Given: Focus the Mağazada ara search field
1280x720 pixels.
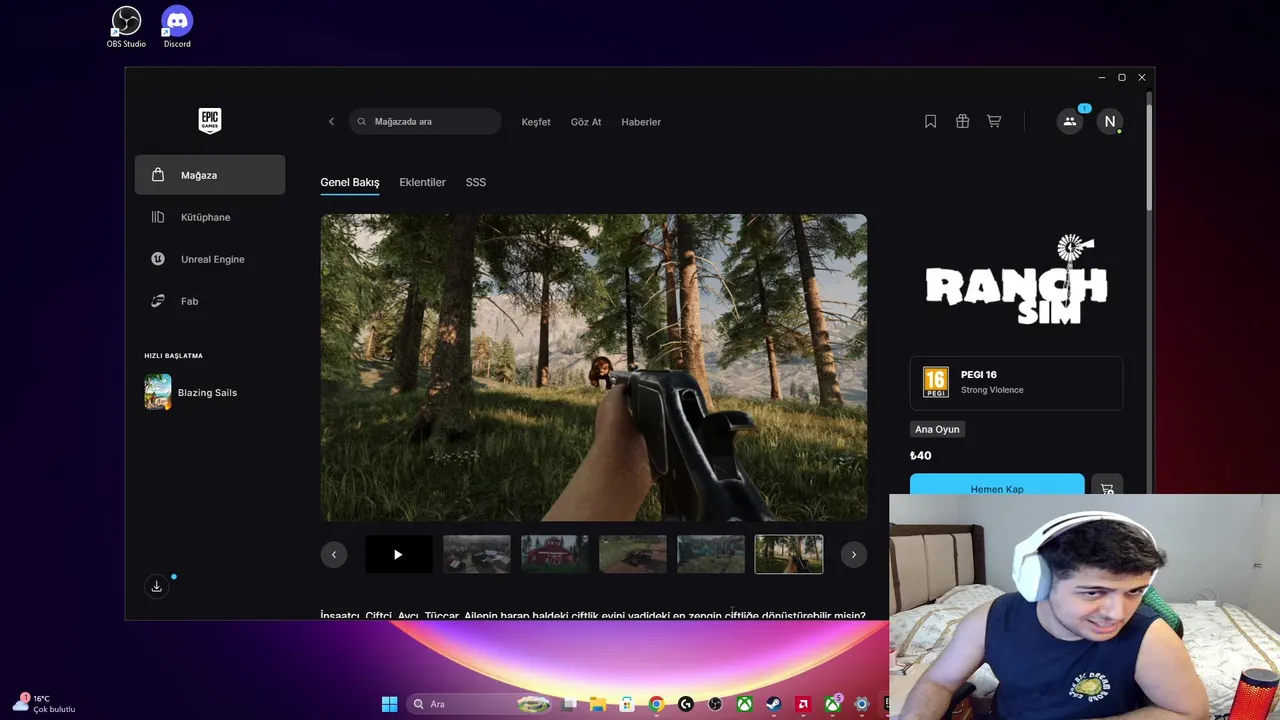Looking at the screenshot, I should [x=425, y=122].
